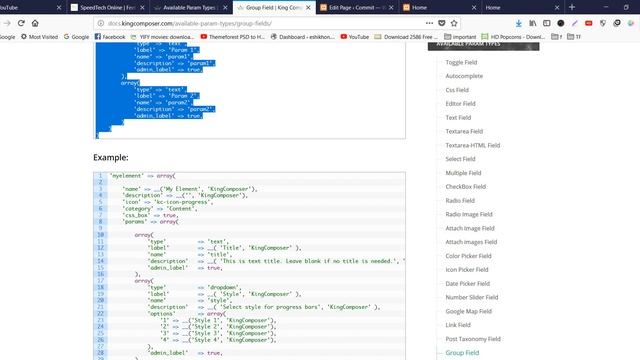Open Css Field in sidebar
Screen dimensions: 640x360
point(457,90)
